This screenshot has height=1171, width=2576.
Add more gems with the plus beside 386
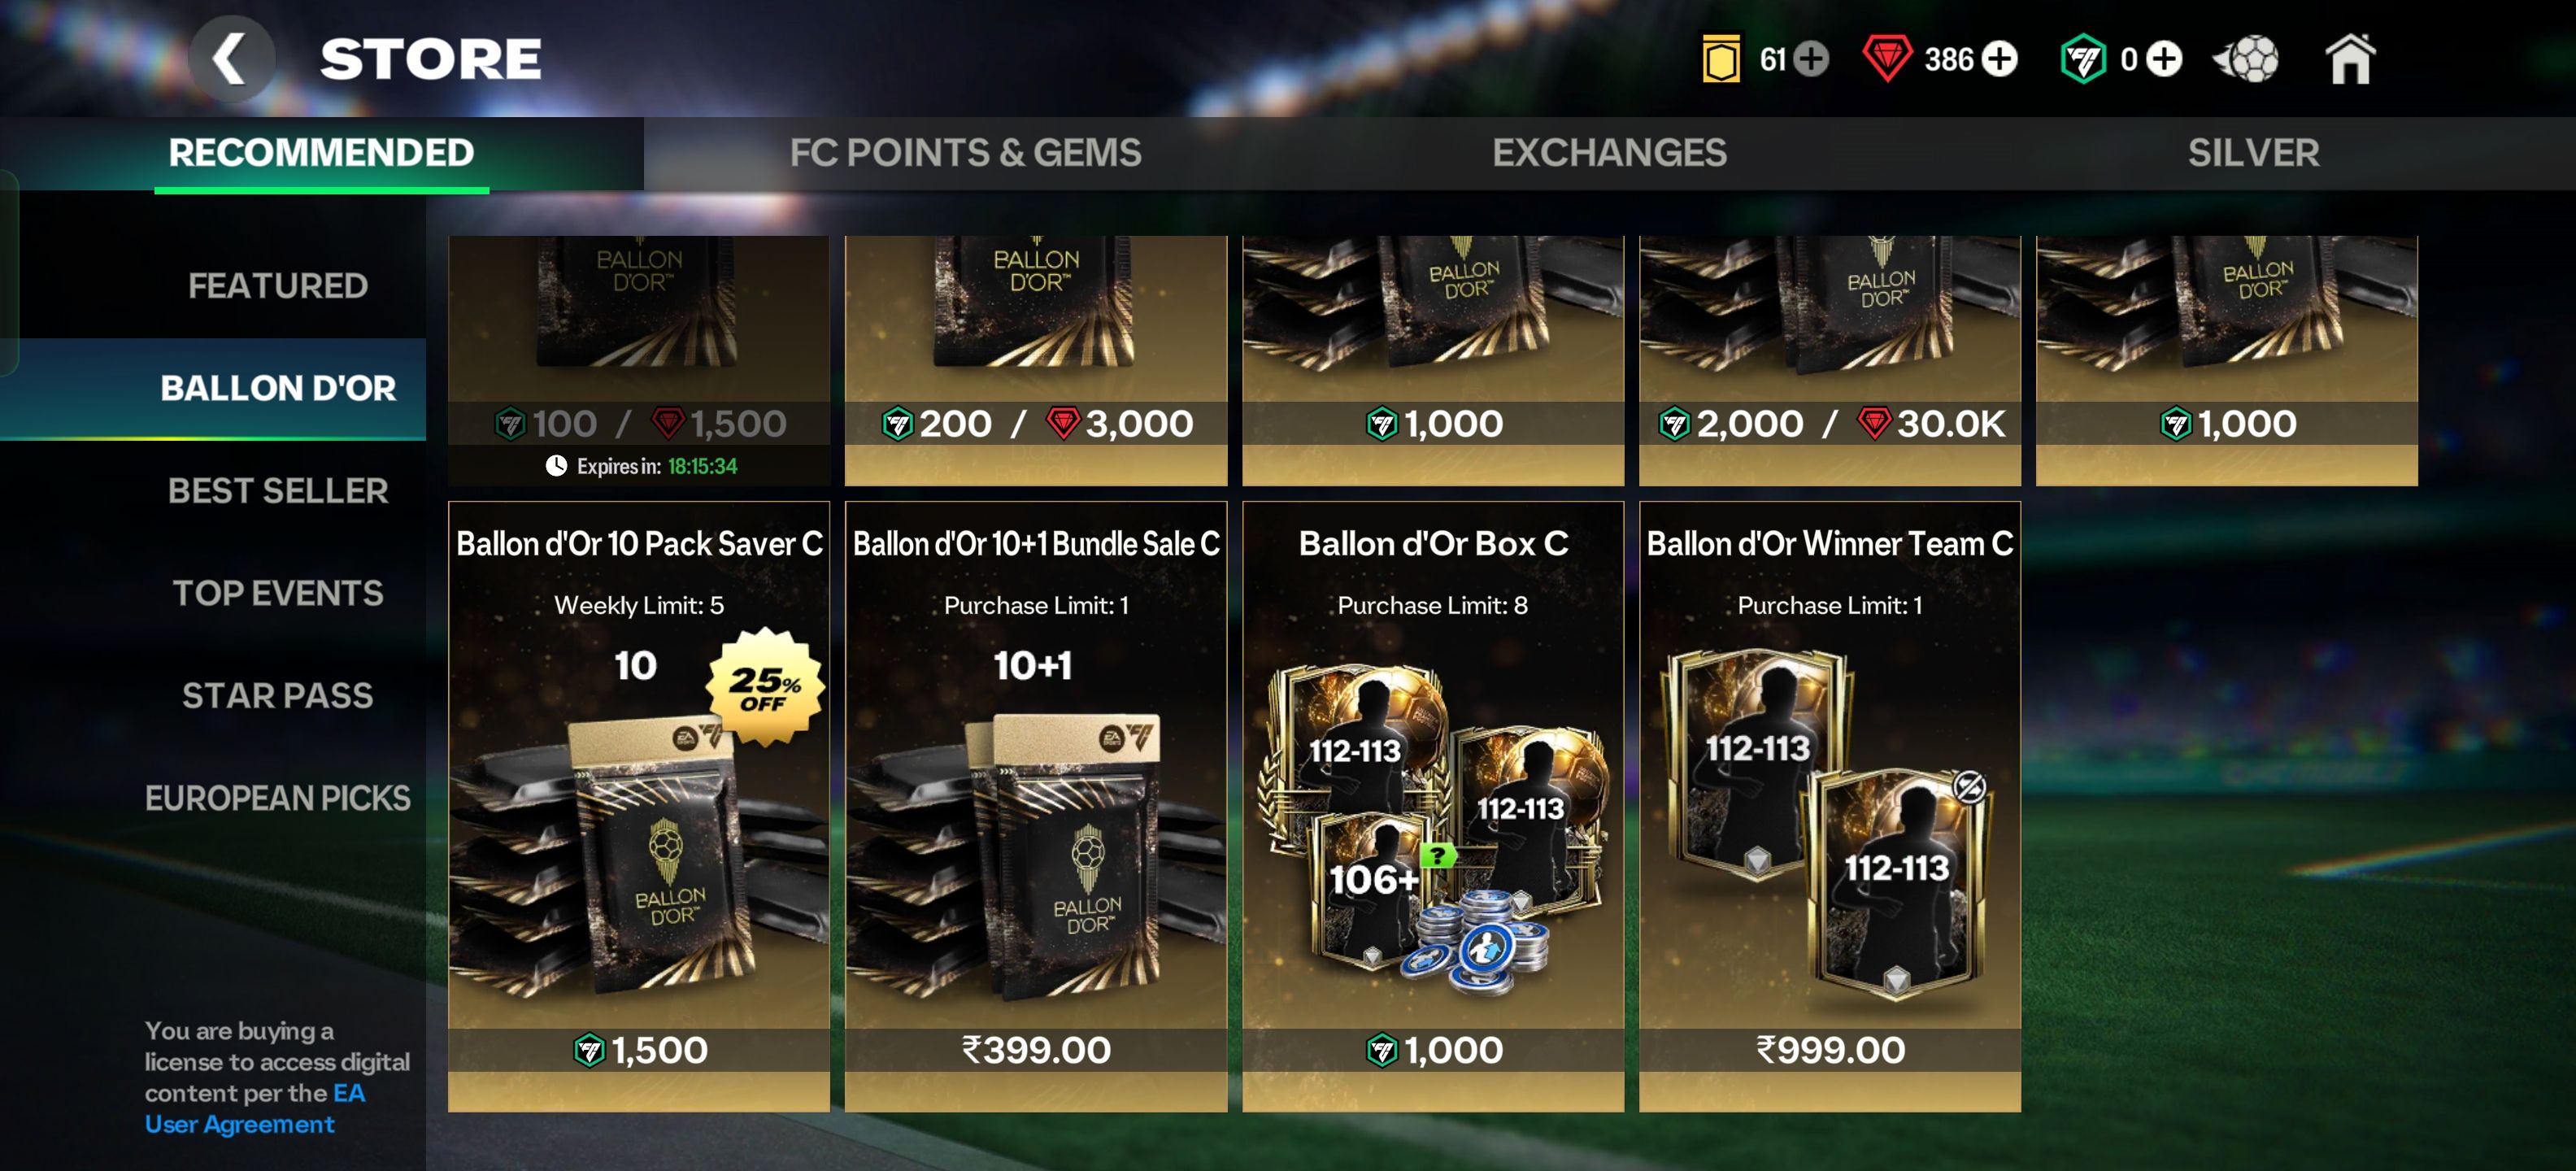1999,59
